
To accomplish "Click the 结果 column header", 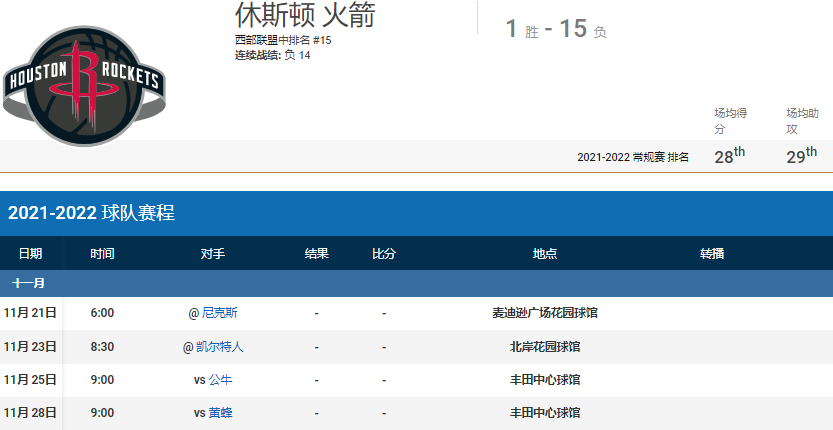I will [317, 254].
